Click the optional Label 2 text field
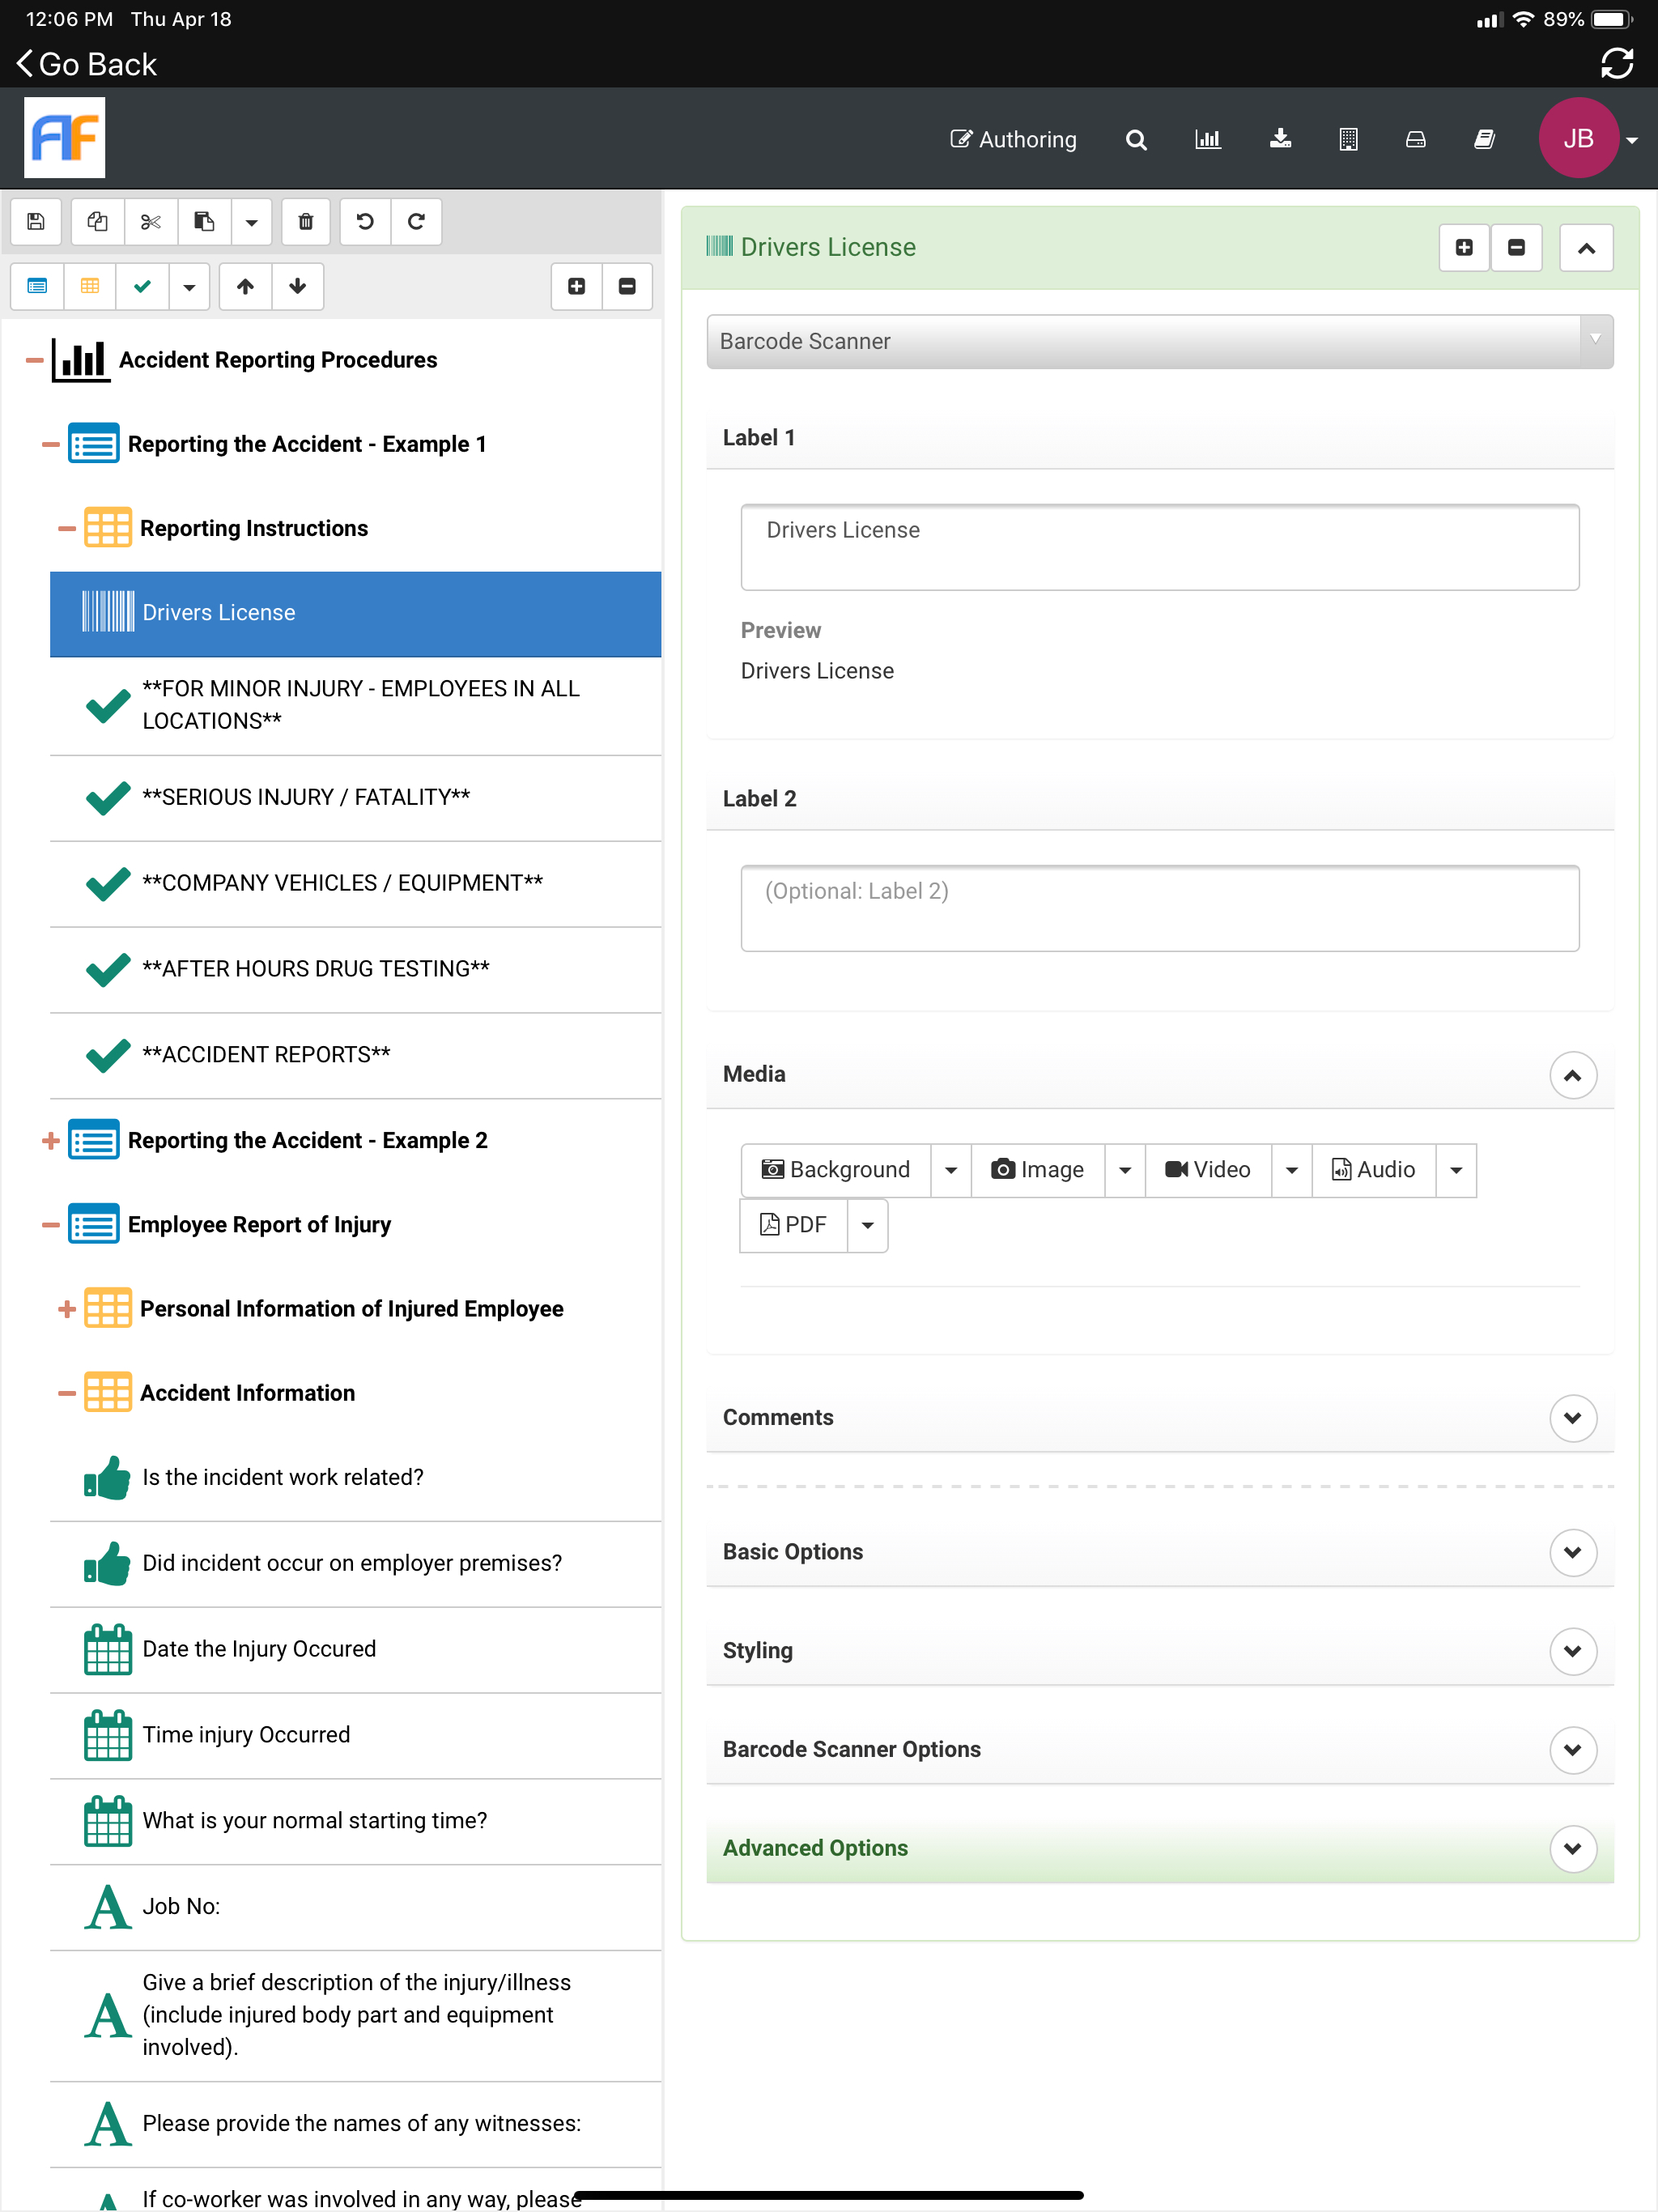Viewport: 1658px width, 2212px height. (1159, 908)
